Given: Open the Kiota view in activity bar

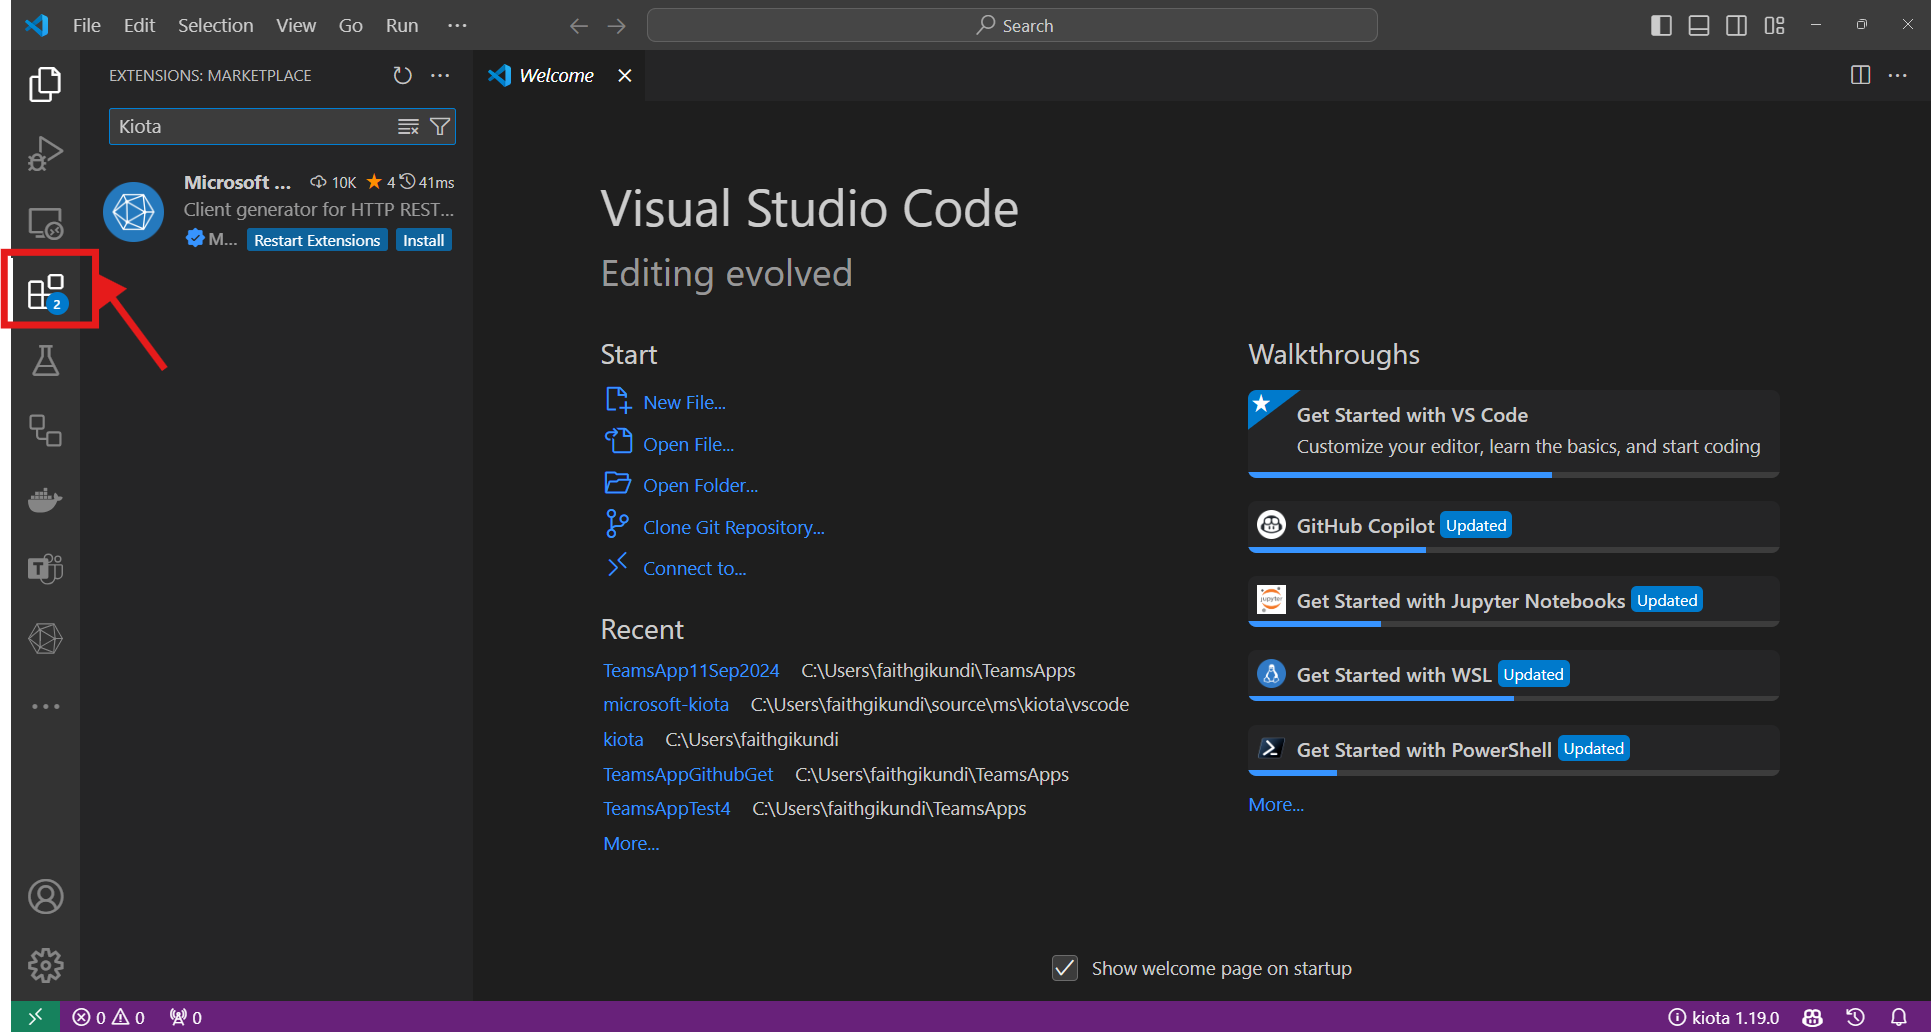Looking at the screenshot, I should pos(45,638).
